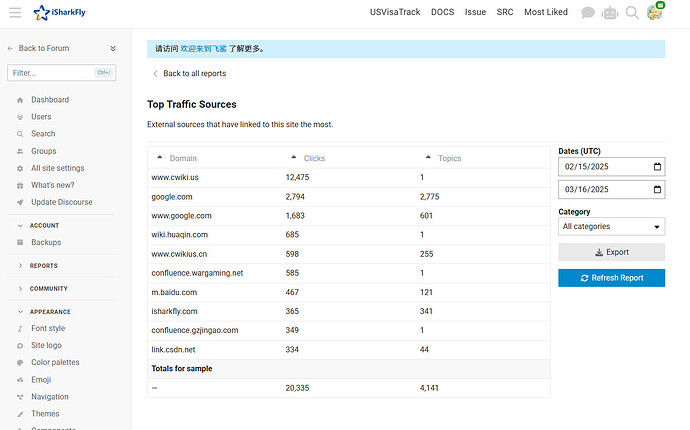Click the back arrow beside Back to Forum
690x430 pixels.
tap(10, 48)
